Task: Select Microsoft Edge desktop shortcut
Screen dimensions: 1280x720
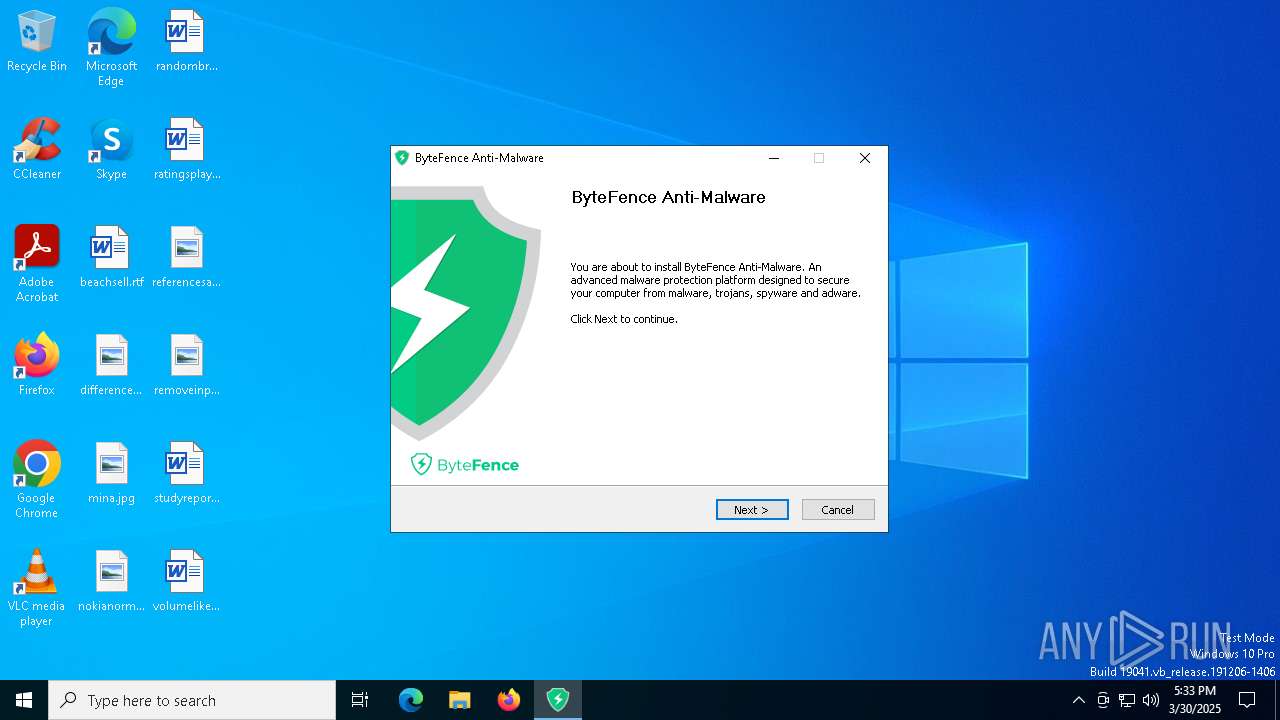Action: click(111, 48)
